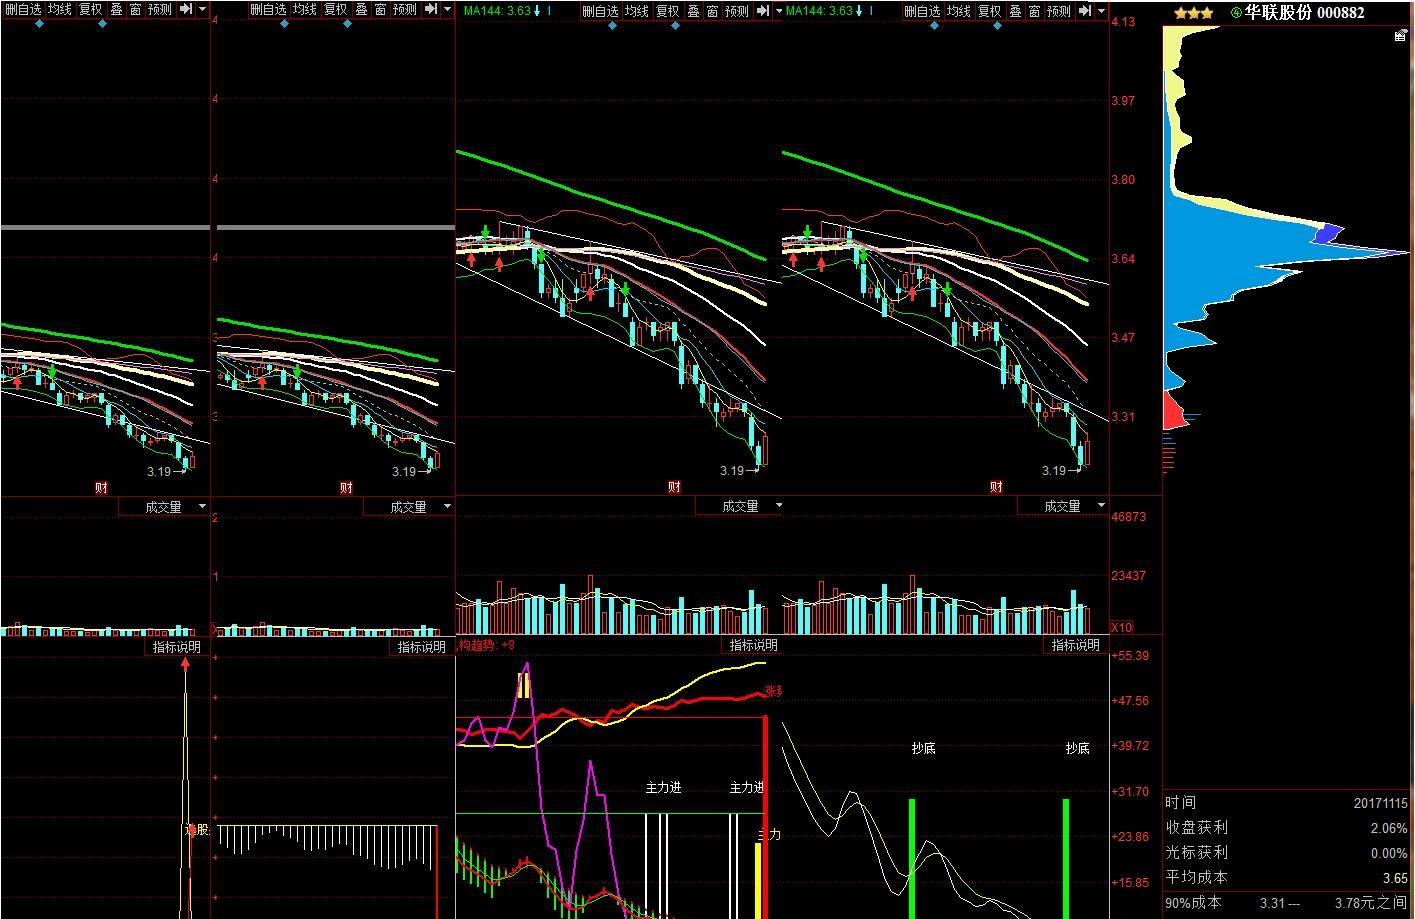Click the X10 volume scale label

coord(1122,627)
